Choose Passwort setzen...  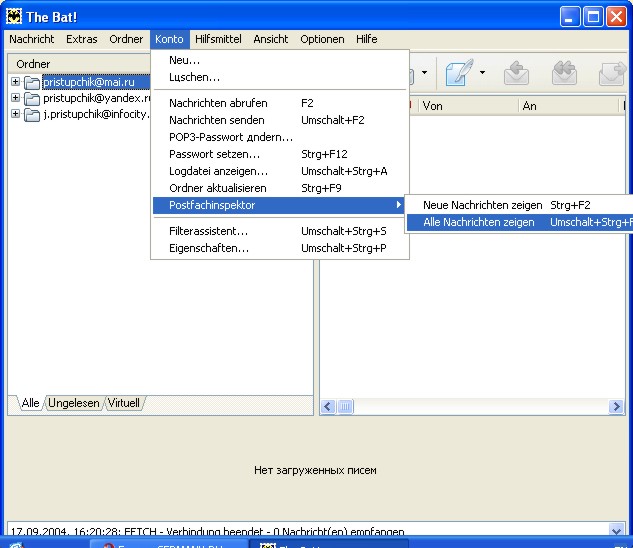click(x=280, y=154)
